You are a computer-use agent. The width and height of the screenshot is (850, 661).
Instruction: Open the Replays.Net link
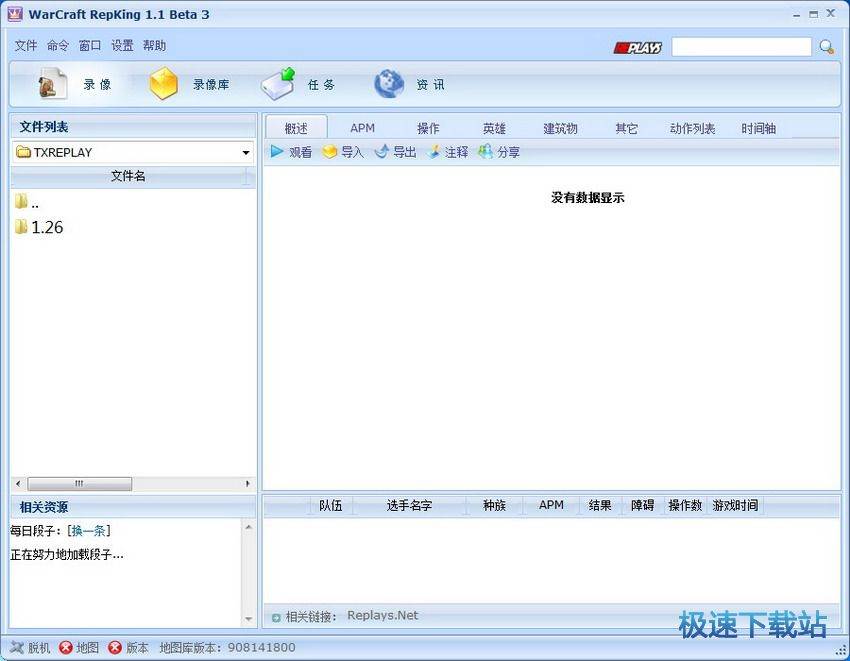click(382, 615)
